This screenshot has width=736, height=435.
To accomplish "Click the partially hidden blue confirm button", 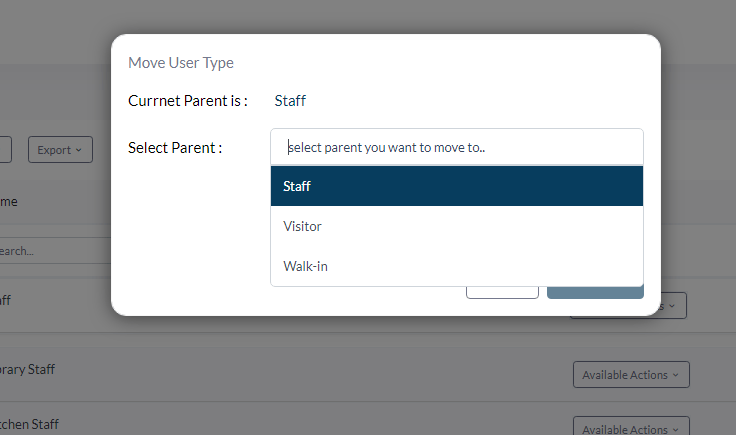I will (x=595, y=292).
